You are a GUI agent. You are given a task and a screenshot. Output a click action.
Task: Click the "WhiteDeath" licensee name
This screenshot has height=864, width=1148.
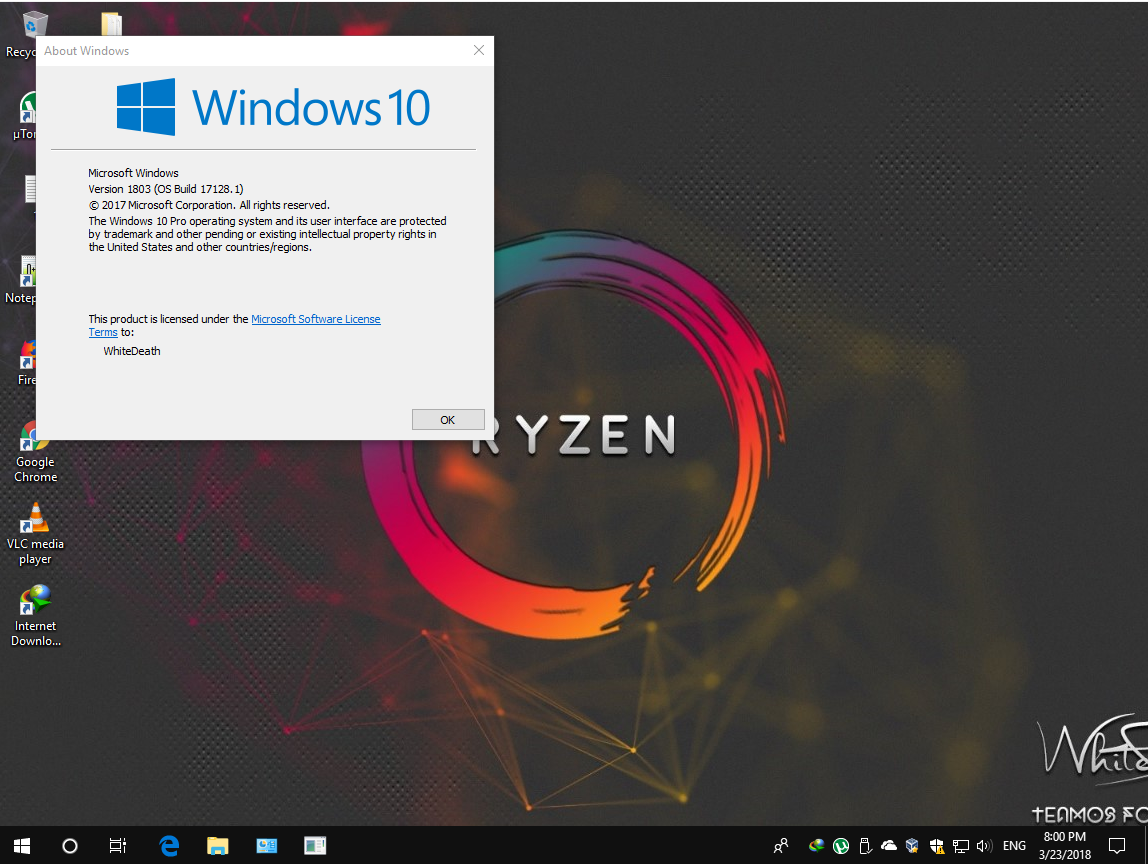tap(132, 351)
